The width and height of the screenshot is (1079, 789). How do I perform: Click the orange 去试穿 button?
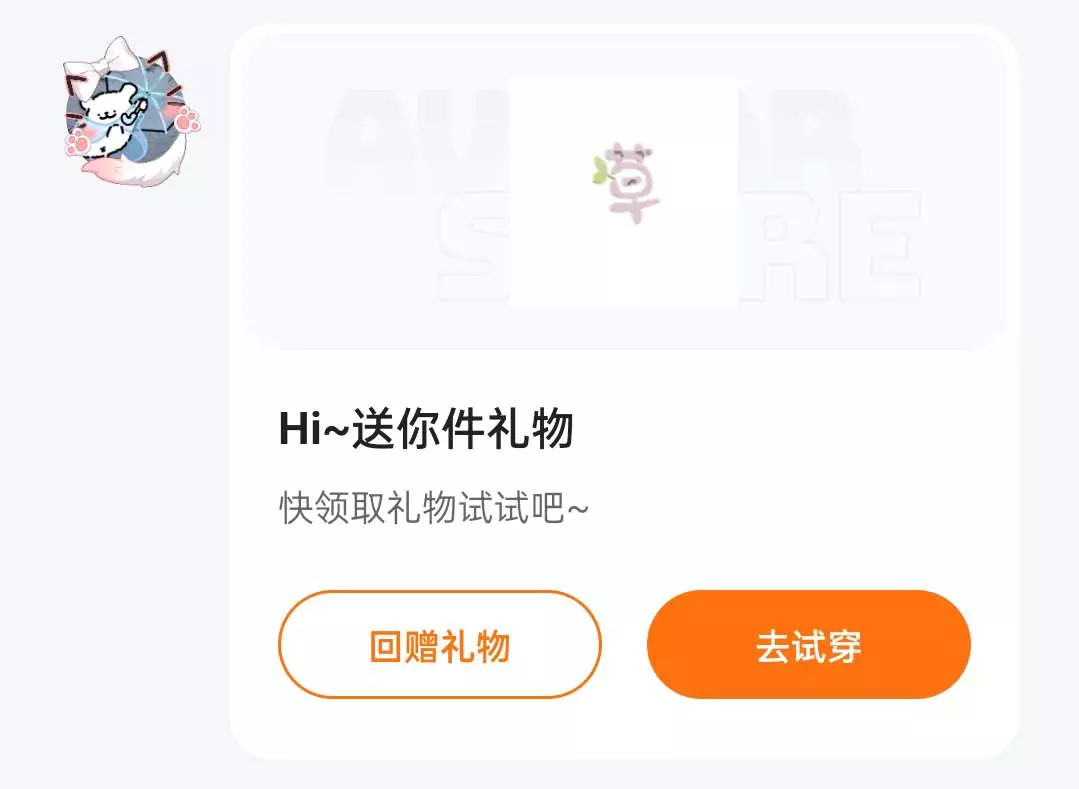809,645
